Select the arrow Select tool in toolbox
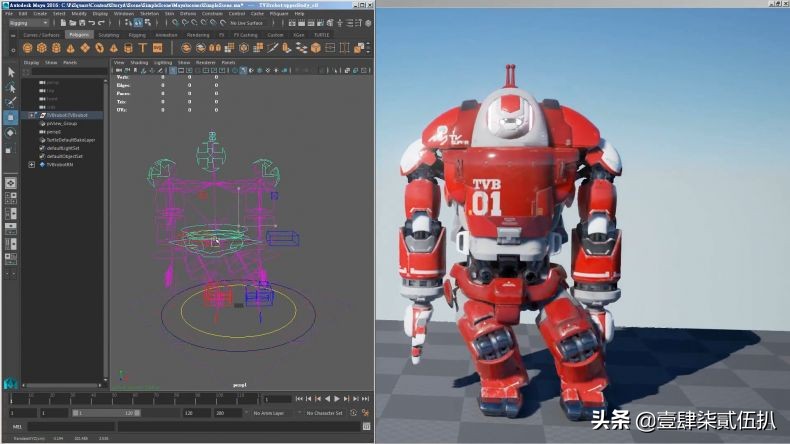The width and height of the screenshot is (790, 444). (x=10, y=72)
